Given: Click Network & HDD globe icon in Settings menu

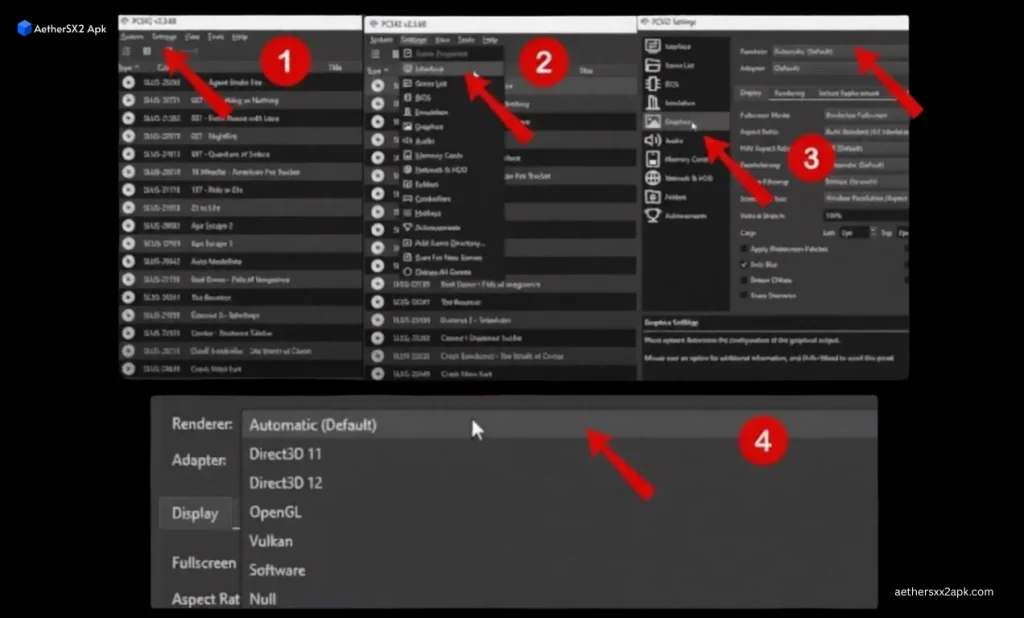Looking at the screenshot, I should 408,169.
